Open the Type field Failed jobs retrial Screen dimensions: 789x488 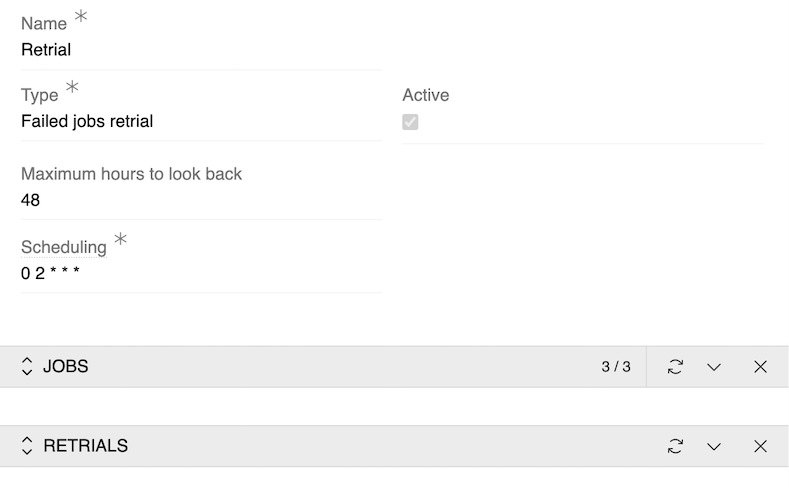click(200, 122)
